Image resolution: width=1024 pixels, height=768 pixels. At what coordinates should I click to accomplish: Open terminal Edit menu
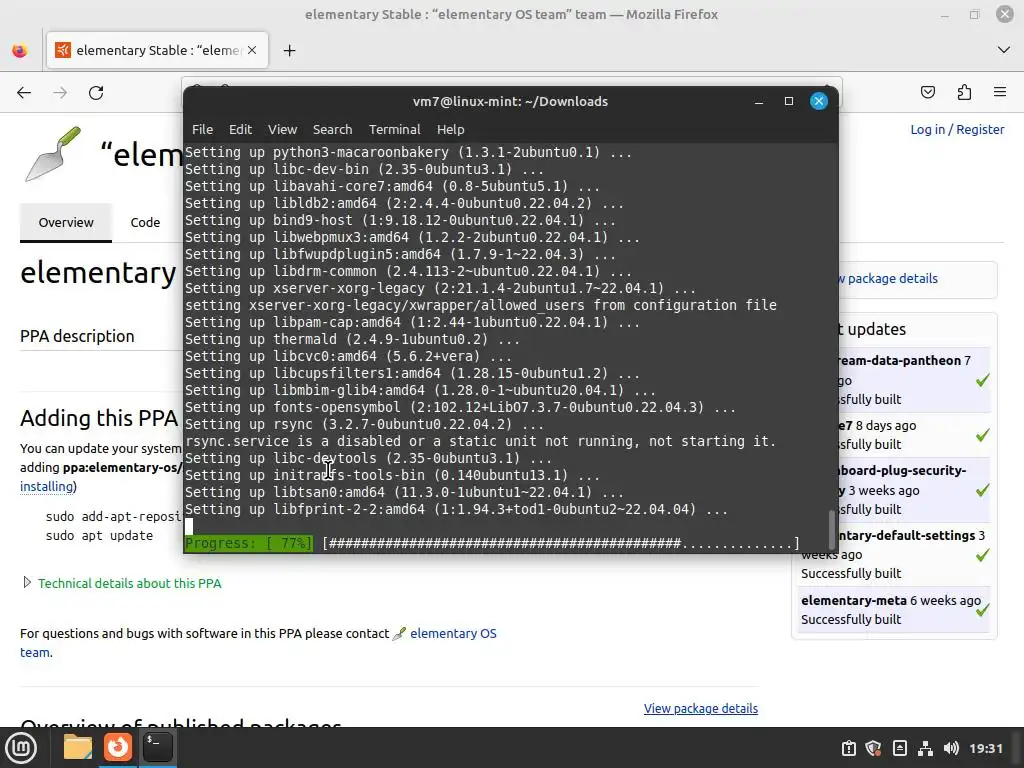240,129
